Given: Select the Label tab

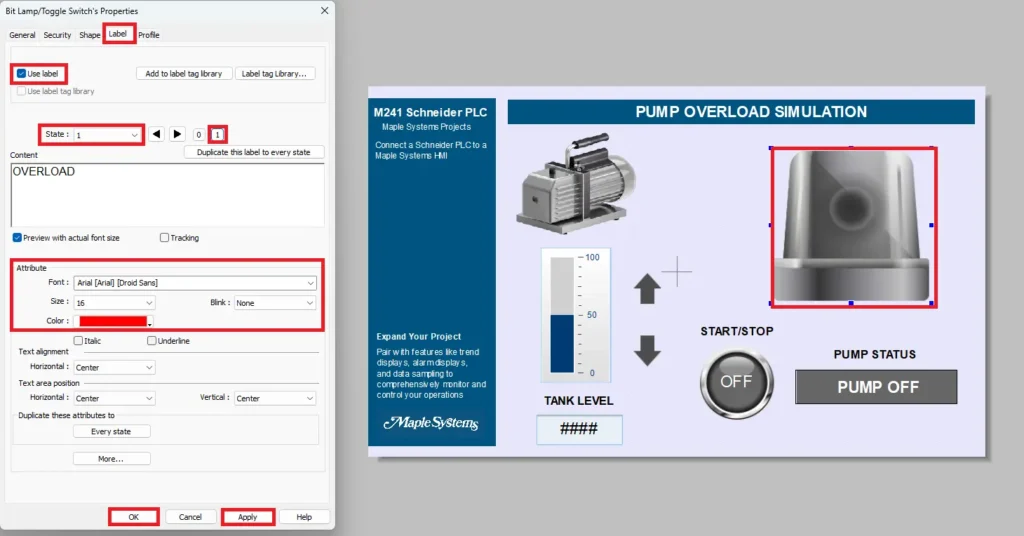Looking at the screenshot, I should tap(118, 34).
